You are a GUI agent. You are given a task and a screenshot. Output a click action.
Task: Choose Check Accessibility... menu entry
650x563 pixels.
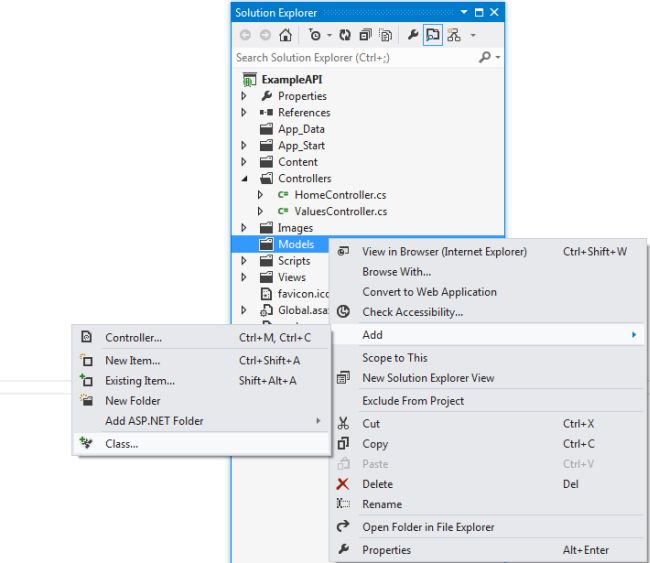pos(412,312)
